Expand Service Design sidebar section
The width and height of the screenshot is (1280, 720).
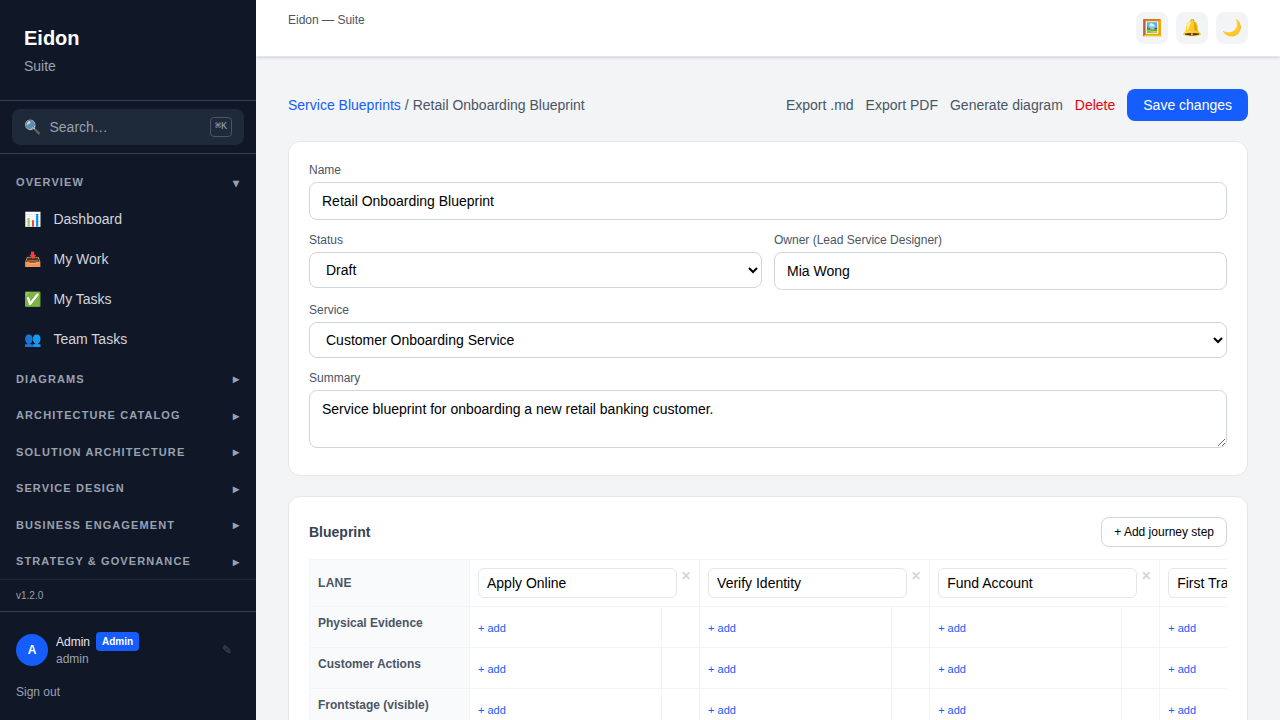[x=128, y=488]
